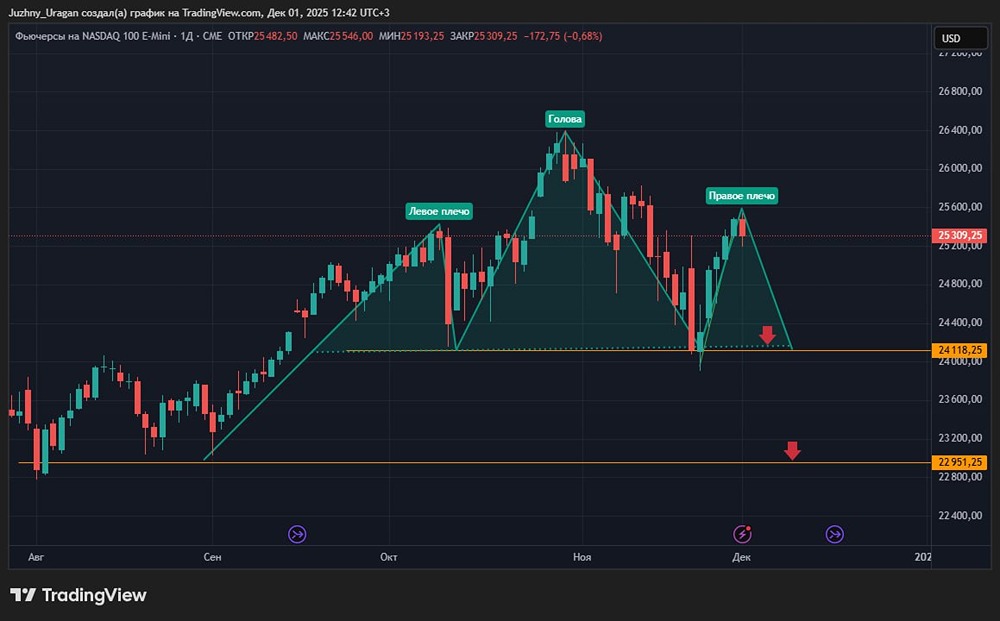Click the TradingView logo in the bottom corner
The image size is (1000, 621).
tap(80, 595)
